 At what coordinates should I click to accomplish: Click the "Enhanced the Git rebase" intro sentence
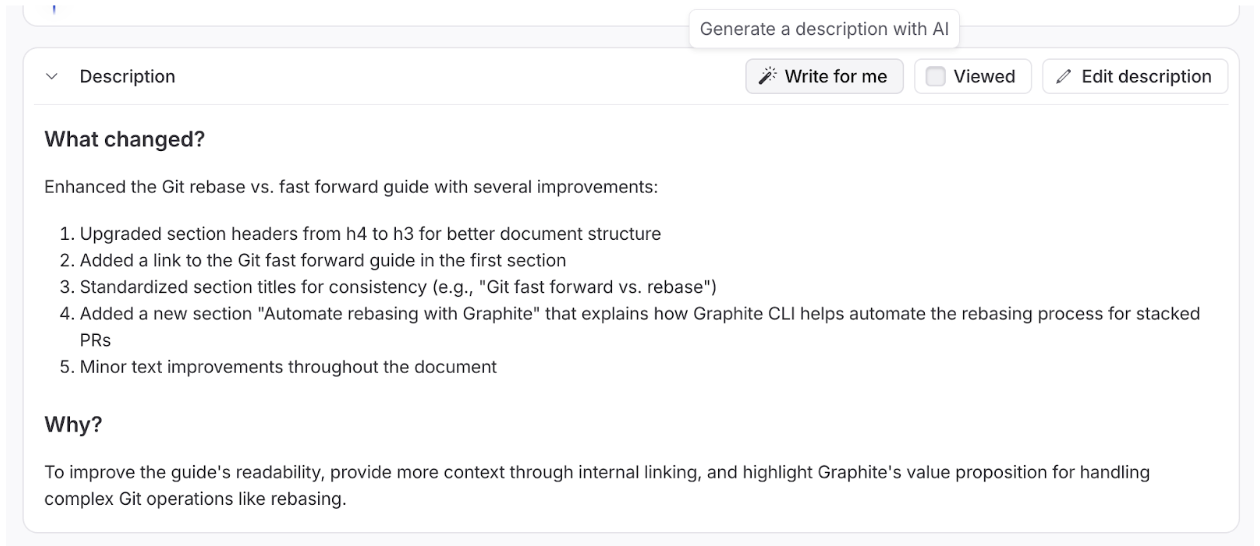[x=350, y=187]
